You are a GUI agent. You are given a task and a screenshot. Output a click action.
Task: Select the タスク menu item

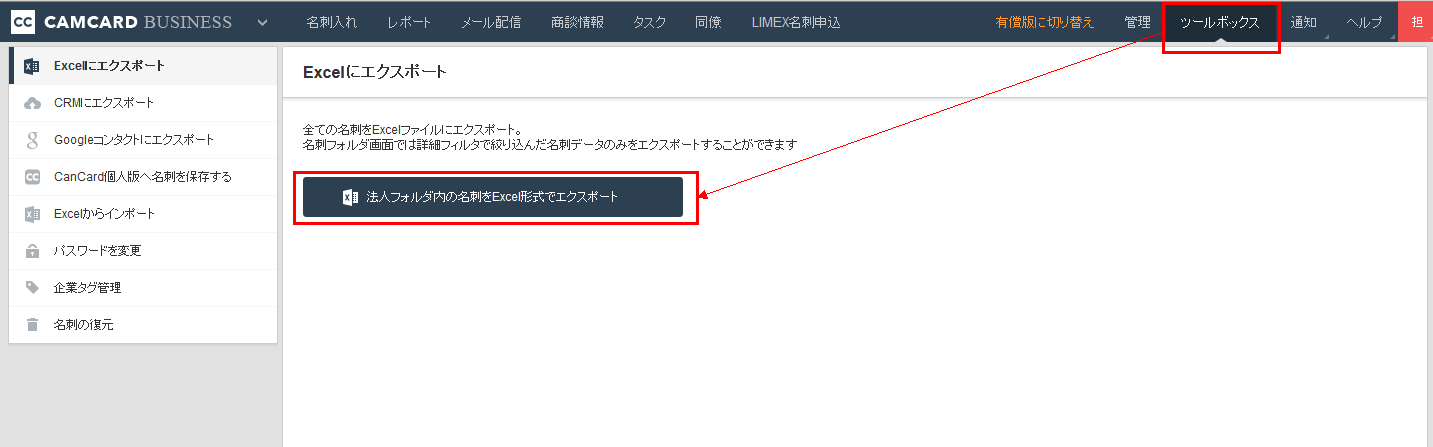pyautogui.click(x=649, y=22)
